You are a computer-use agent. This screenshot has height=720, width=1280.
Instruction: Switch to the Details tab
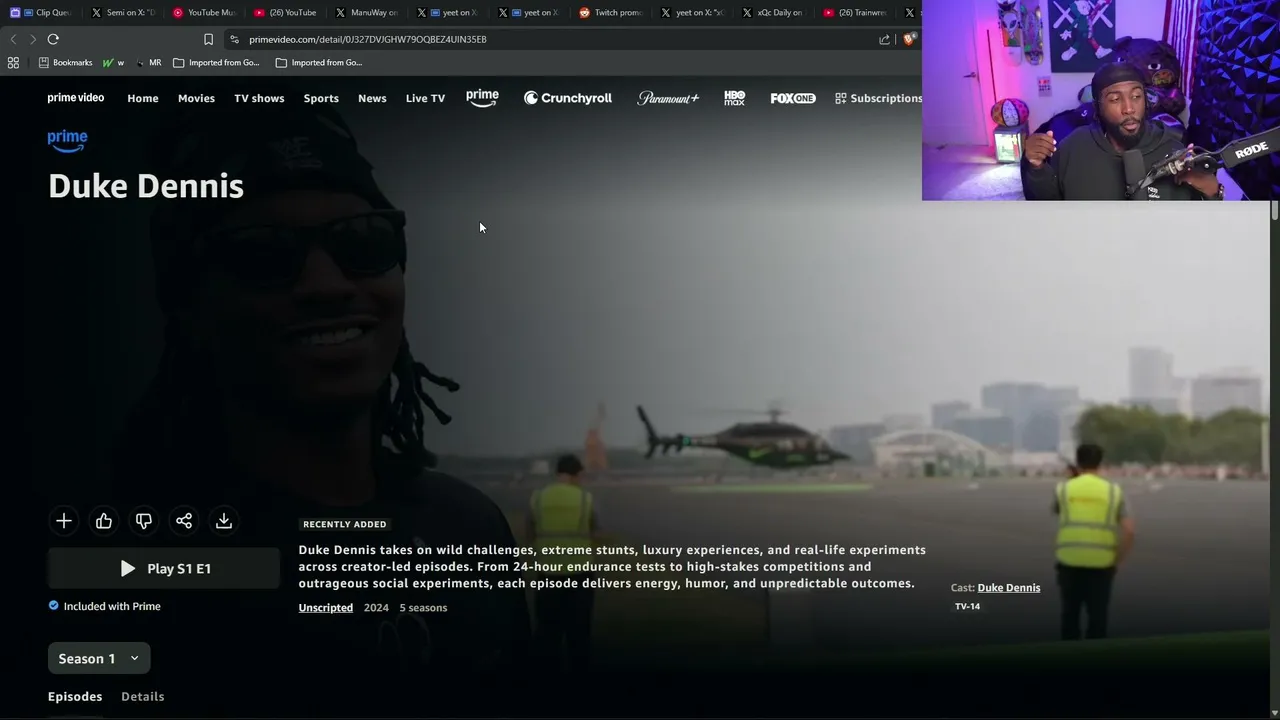[x=143, y=696]
